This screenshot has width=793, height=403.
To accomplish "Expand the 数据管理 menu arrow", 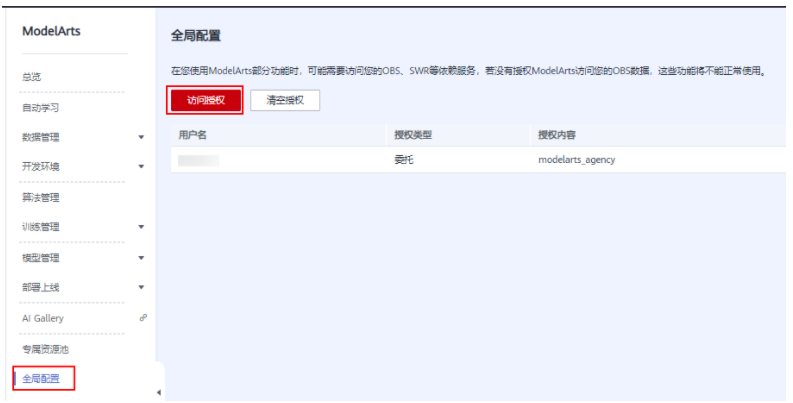I will 141,137.
